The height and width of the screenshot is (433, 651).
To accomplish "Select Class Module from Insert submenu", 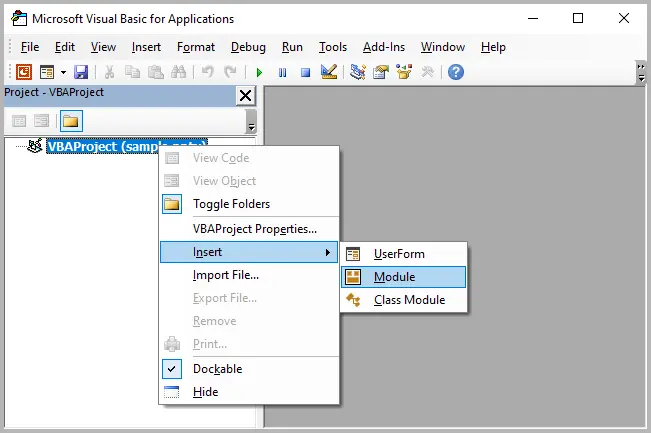I will point(404,300).
